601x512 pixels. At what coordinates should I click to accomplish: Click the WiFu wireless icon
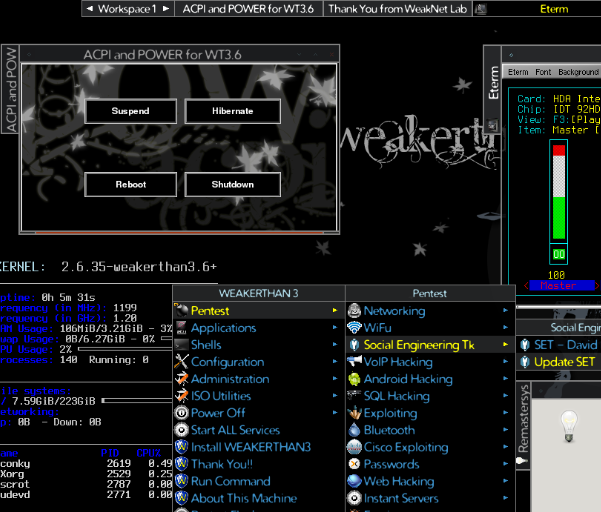354,328
